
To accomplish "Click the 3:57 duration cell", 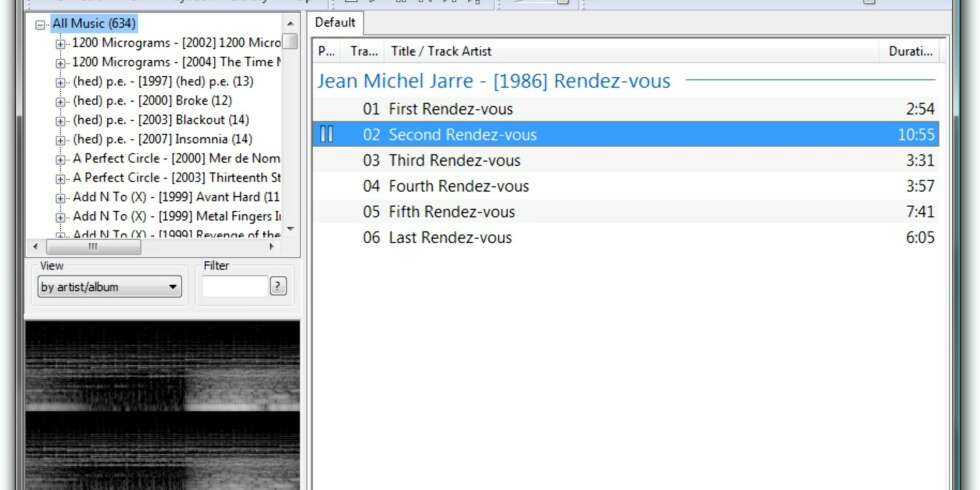I will (920, 186).
